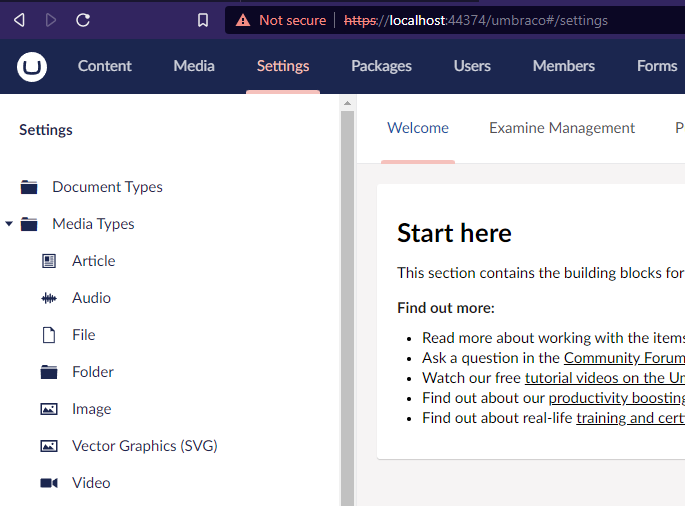
Task: Open the Packages section
Action: pos(381,66)
